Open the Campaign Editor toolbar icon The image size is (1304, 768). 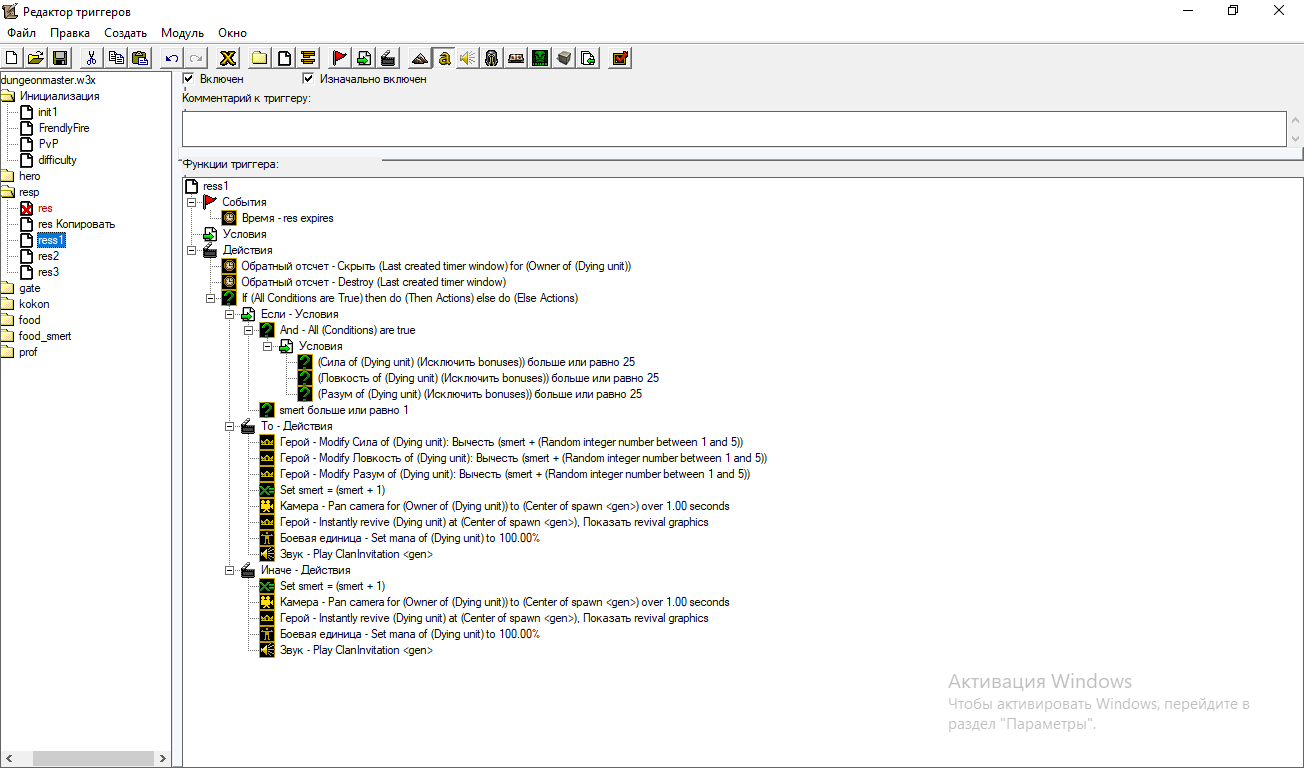[516, 58]
